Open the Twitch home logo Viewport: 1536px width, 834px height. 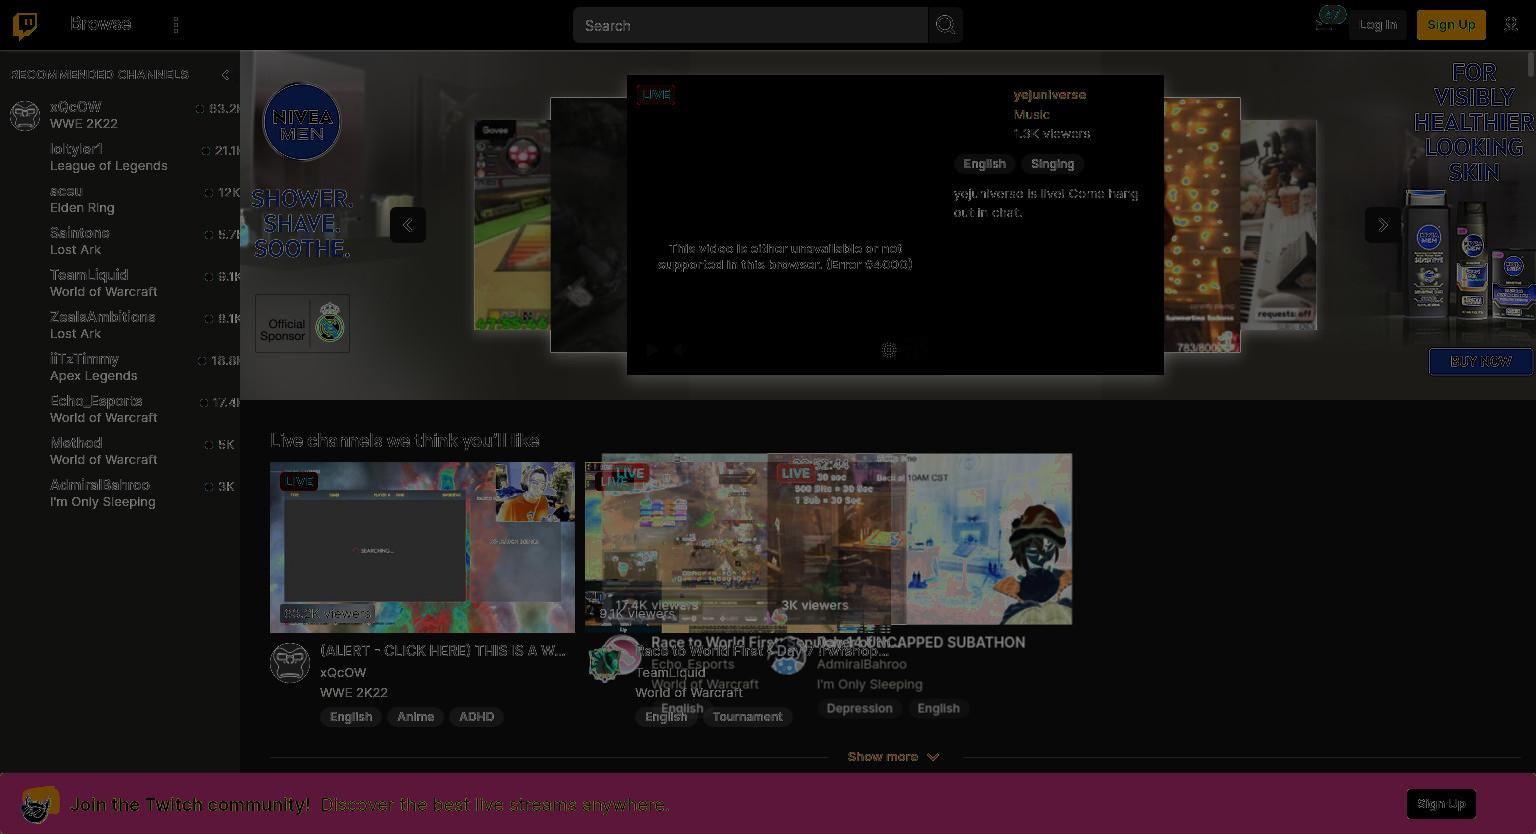point(25,25)
